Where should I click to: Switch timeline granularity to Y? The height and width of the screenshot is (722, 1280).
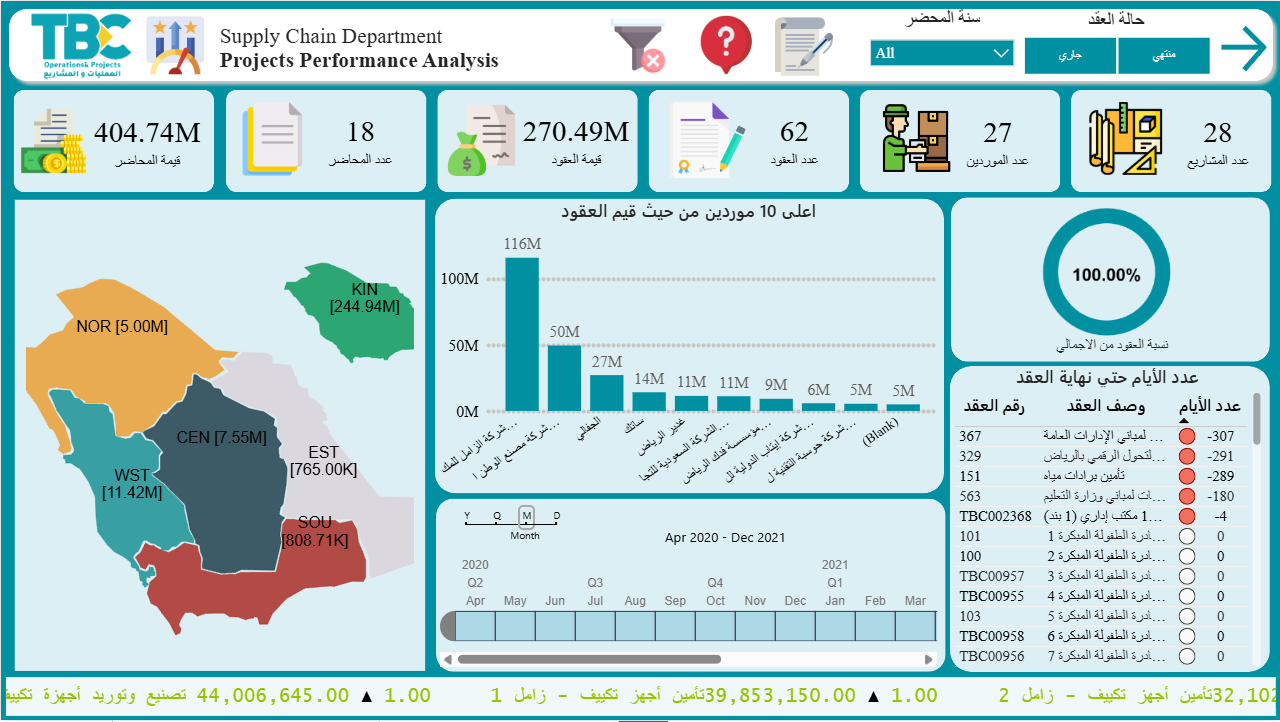tap(467, 516)
